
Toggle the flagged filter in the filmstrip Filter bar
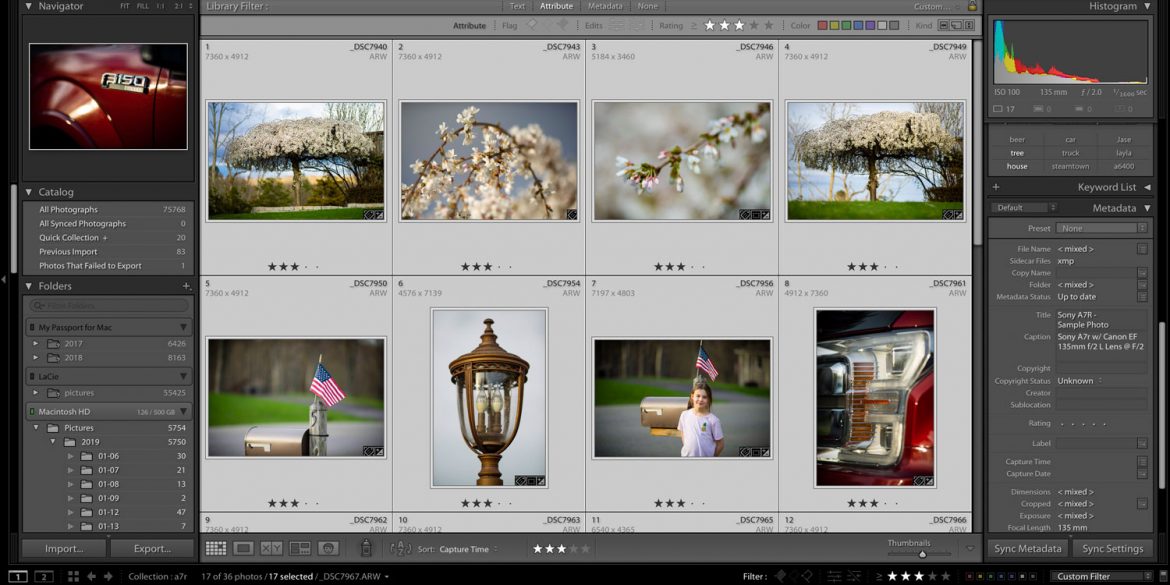(780, 576)
